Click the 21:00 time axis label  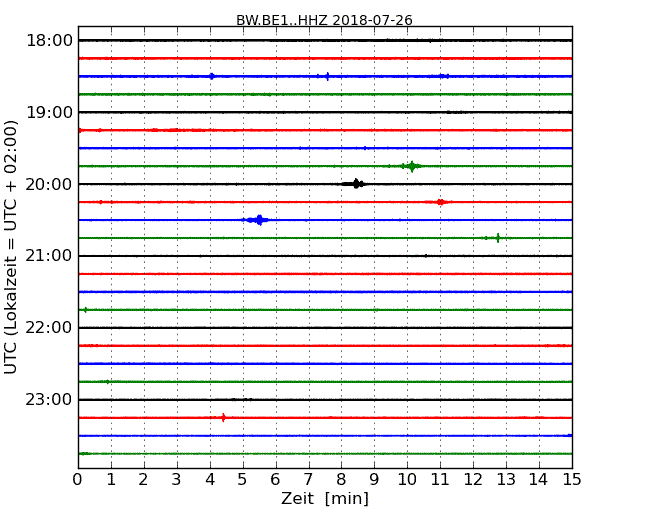click(49, 256)
